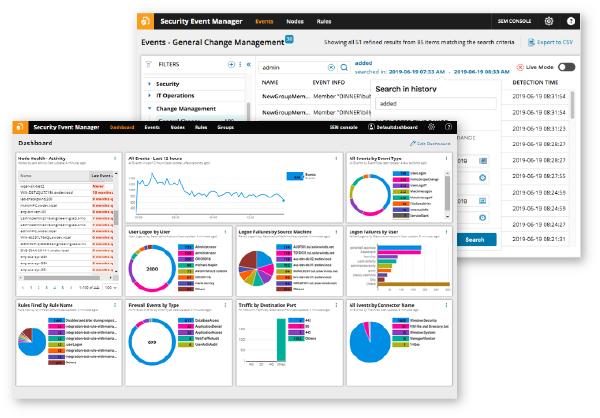Open second clock time picker in history popup

coord(483,217)
